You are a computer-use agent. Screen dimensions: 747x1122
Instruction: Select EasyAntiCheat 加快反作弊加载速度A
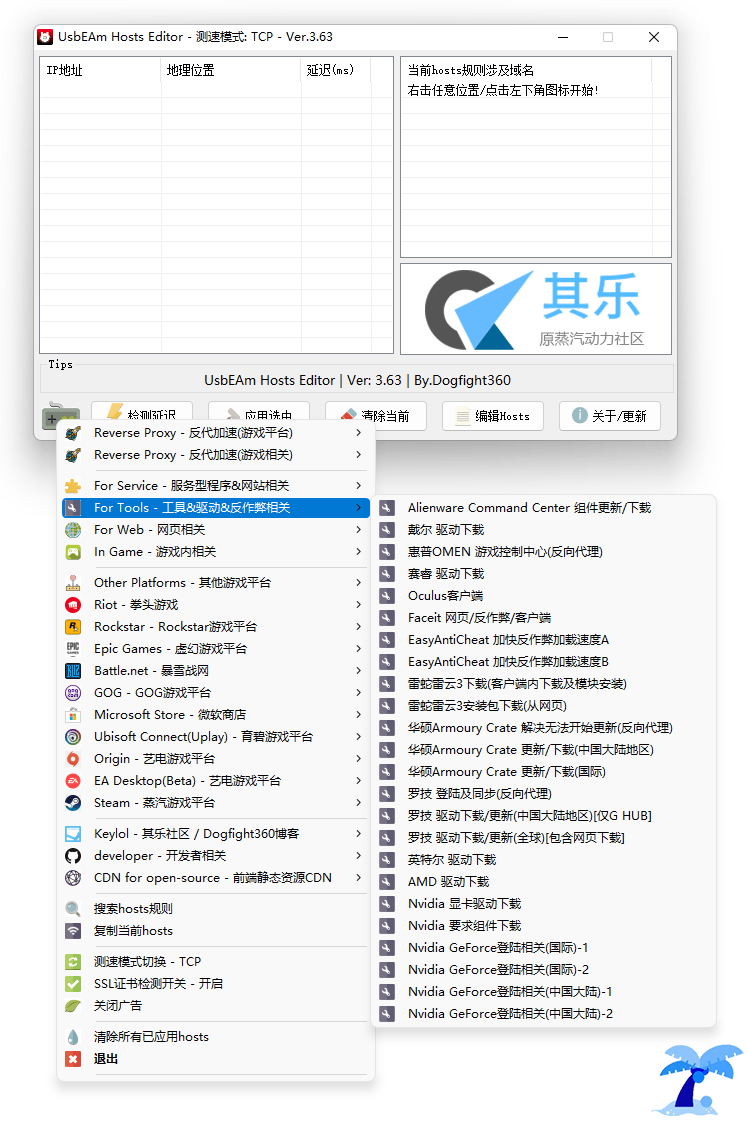pos(542,640)
